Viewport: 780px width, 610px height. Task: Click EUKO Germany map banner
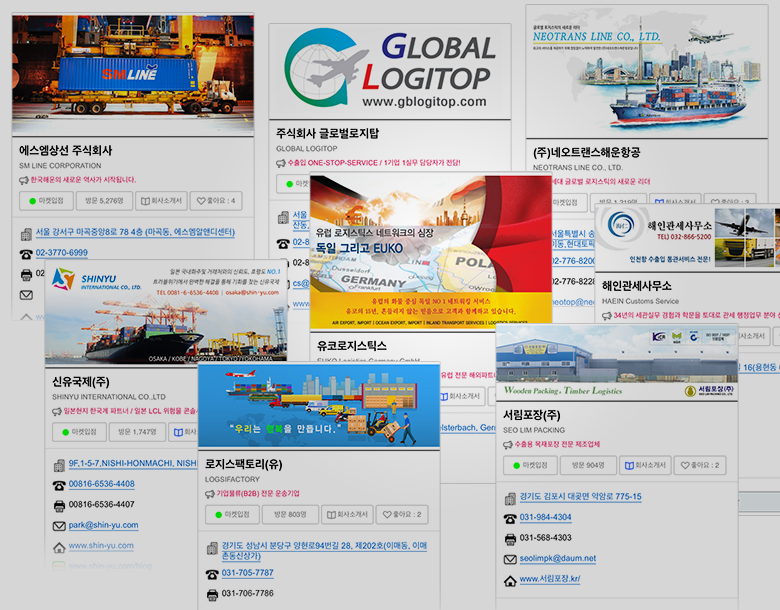point(431,251)
